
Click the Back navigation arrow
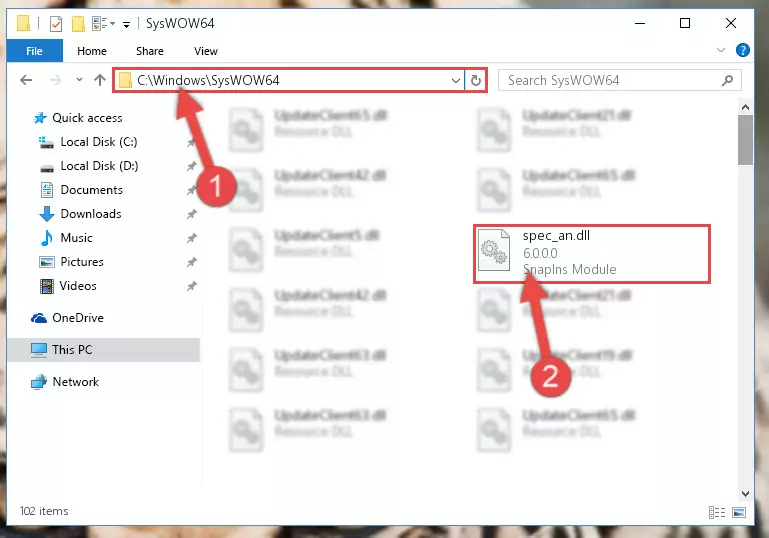[26, 80]
